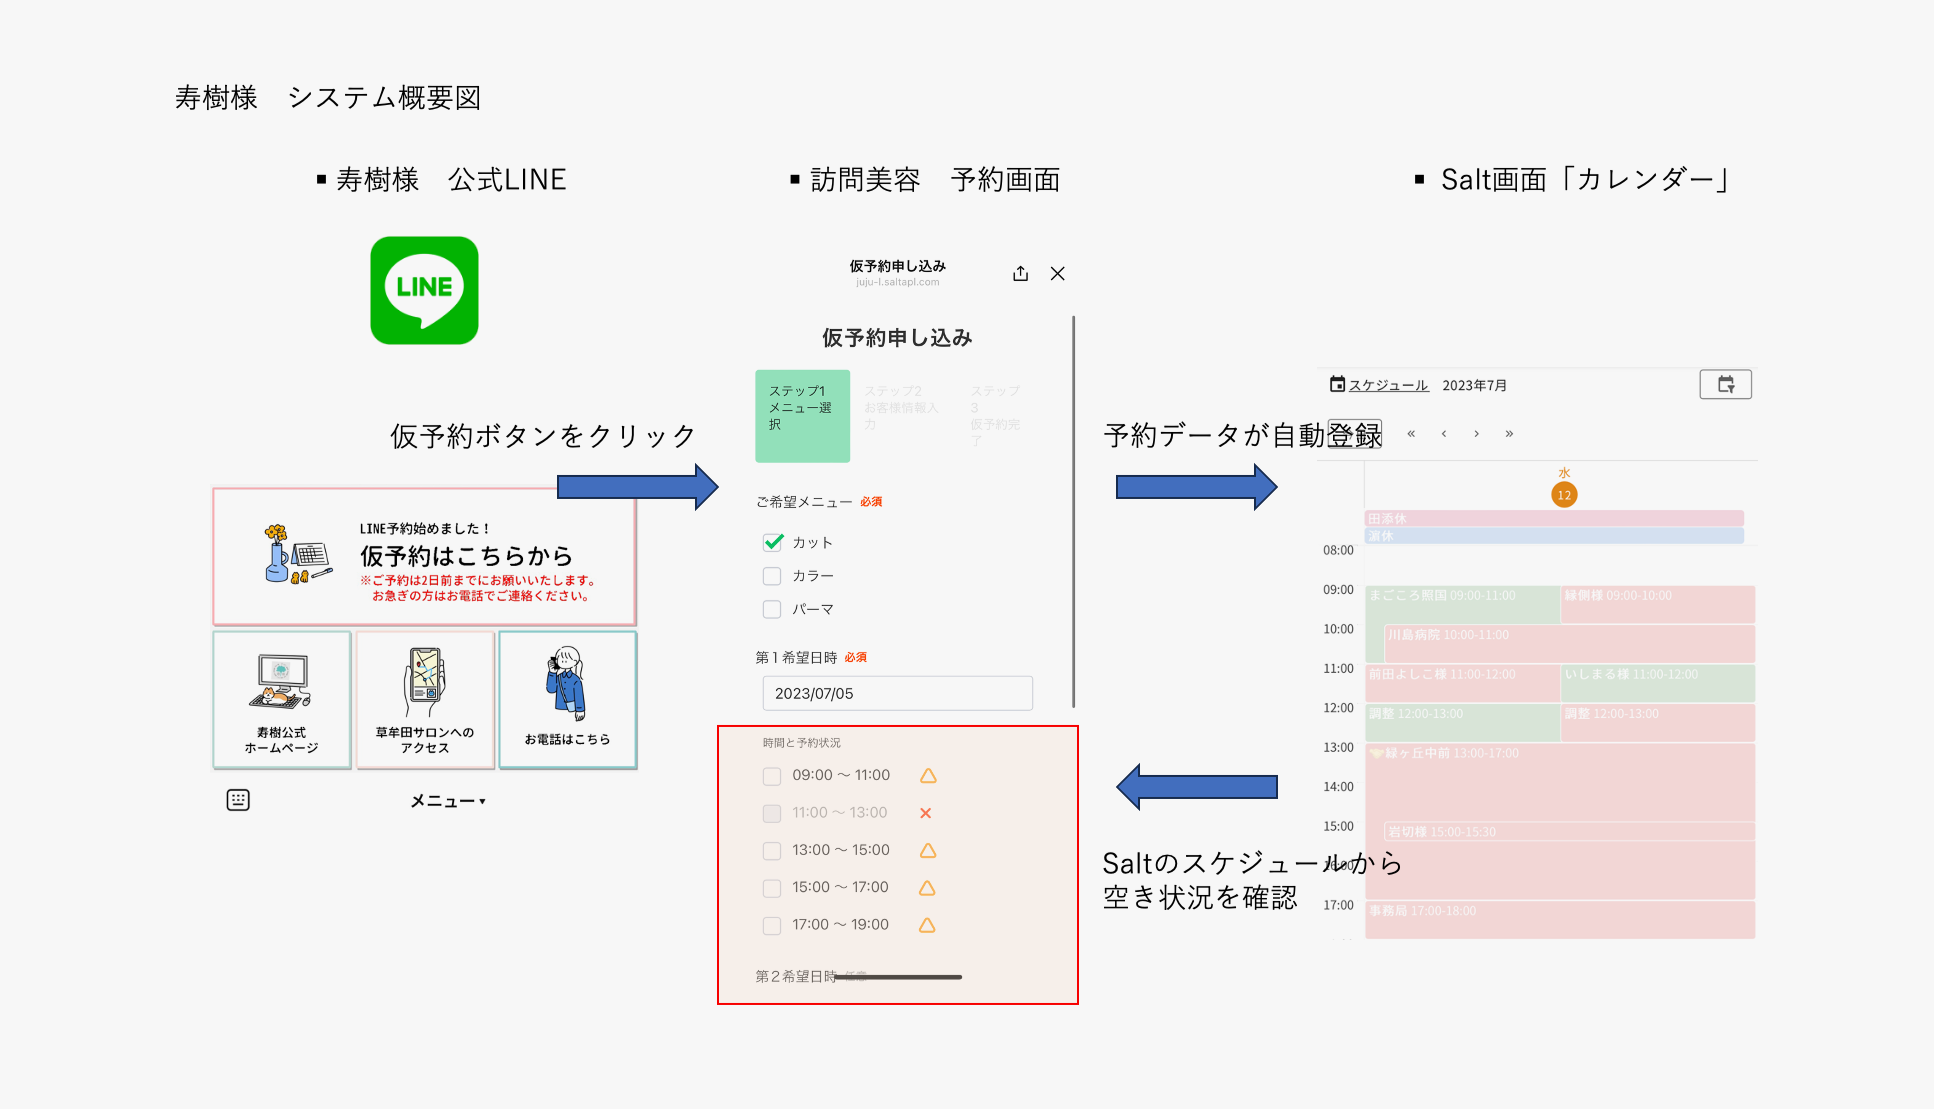Viewport: 1934px width, 1109px height.
Task: Click the calendar filter button in Salt
Action: (1725, 384)
